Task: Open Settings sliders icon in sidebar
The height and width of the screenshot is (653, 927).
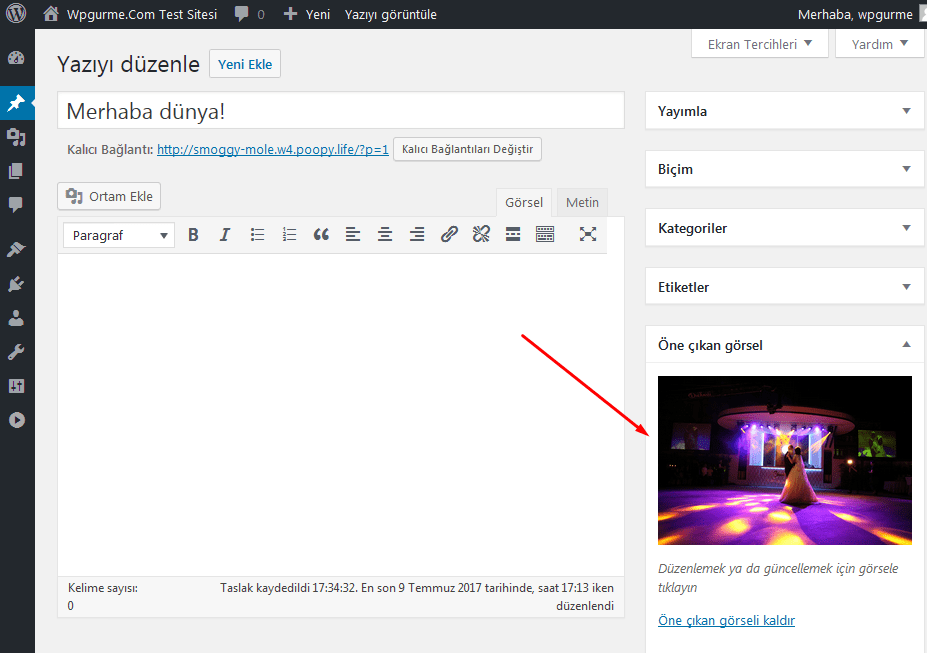Action: [17, 386]
